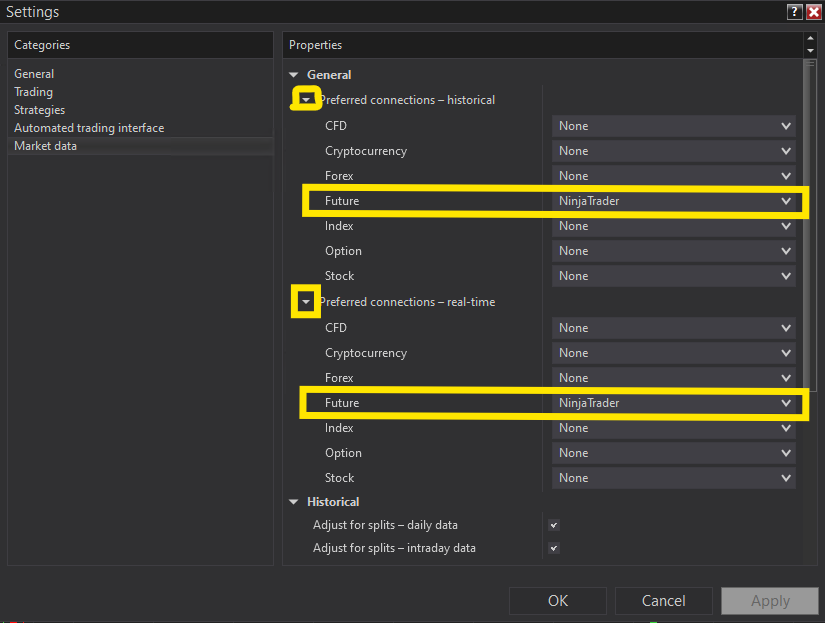Click the help question mark icon
The height and width of the screenshot is (623, 825).
tap(794, 11)
